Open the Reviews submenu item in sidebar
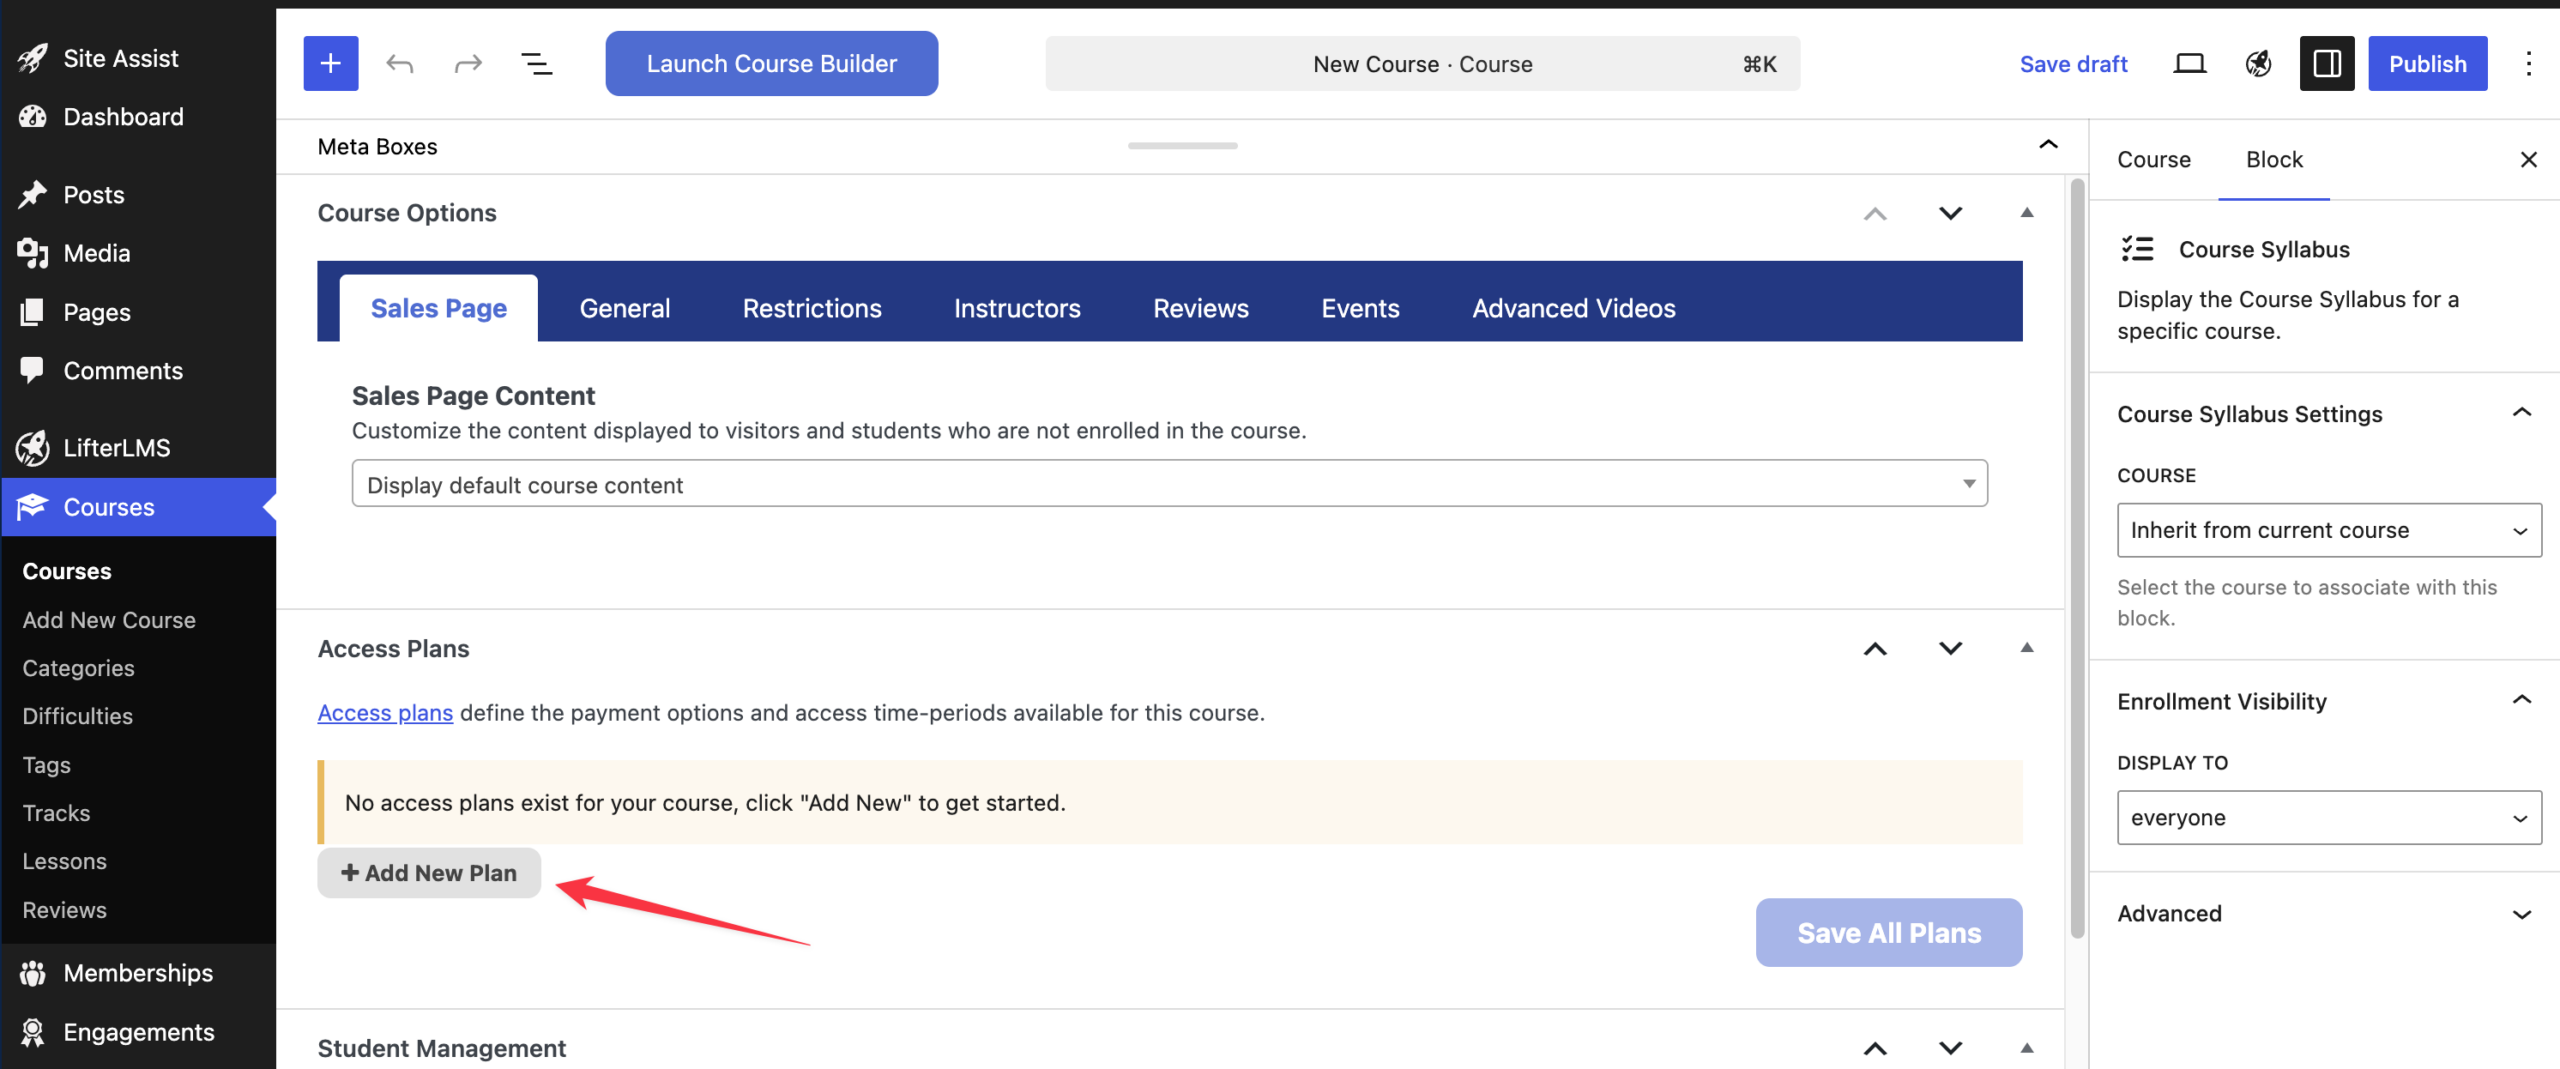The image size is (2560, 1069). (65, 910)
